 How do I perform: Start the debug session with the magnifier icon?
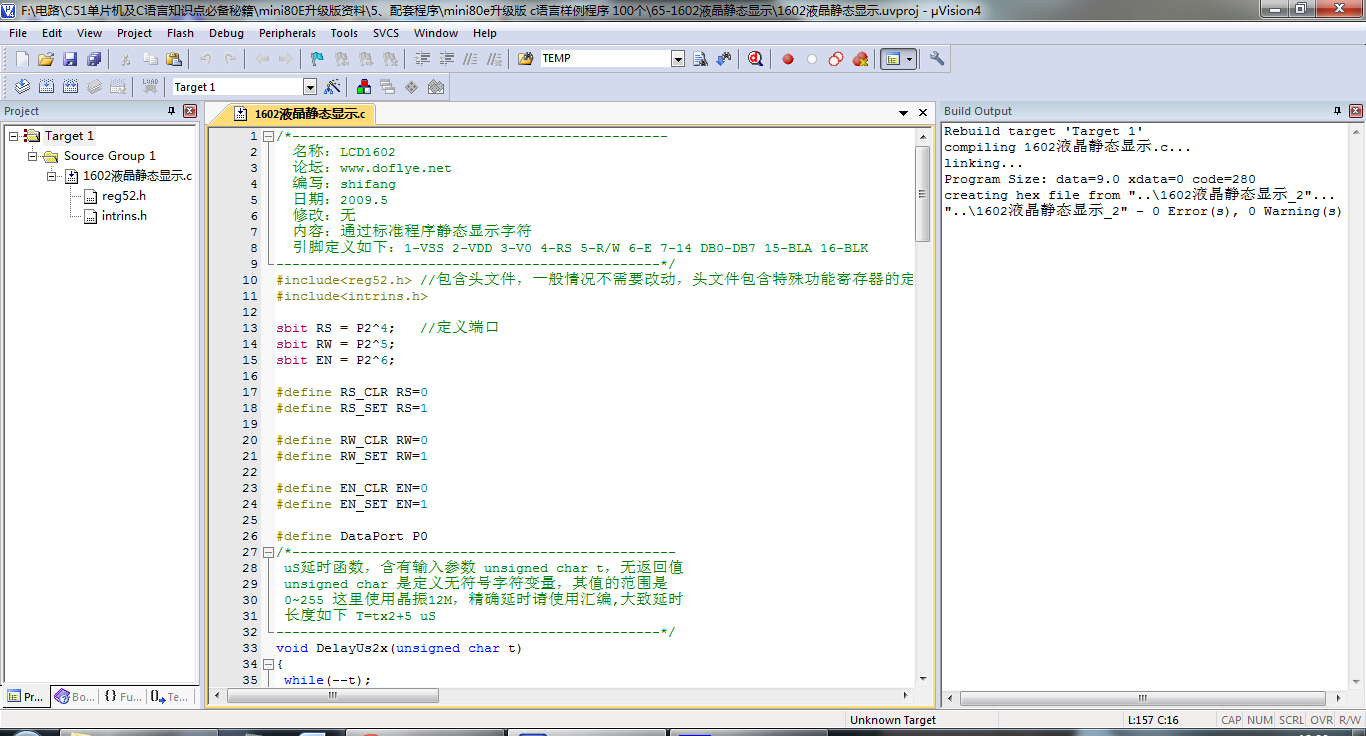755,59
